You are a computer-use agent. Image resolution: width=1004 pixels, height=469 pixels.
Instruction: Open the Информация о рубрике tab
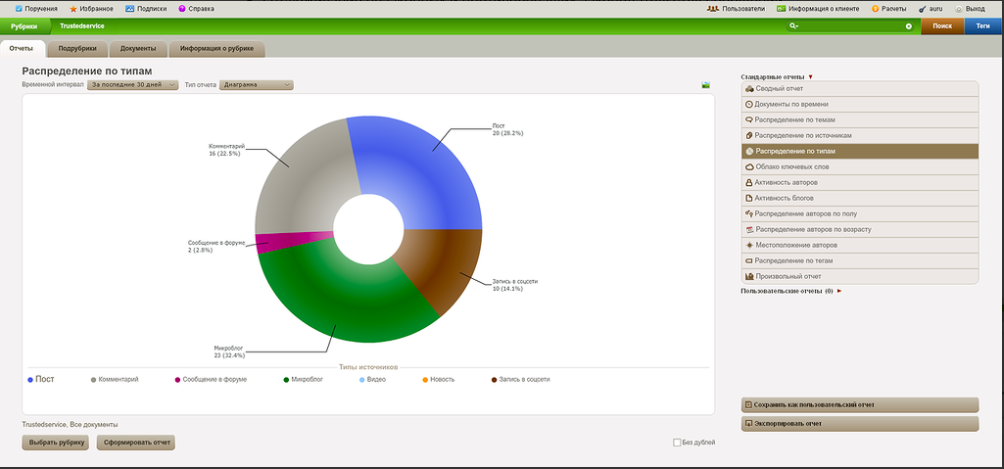click(217, 49)
